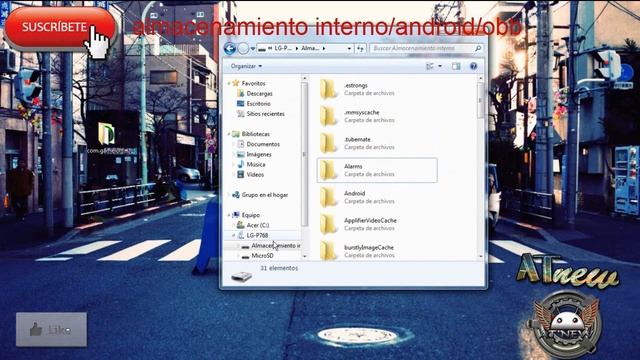Open Help with the question mark icon
Screen dimensions: 640x360
click(x=473, y=66)
